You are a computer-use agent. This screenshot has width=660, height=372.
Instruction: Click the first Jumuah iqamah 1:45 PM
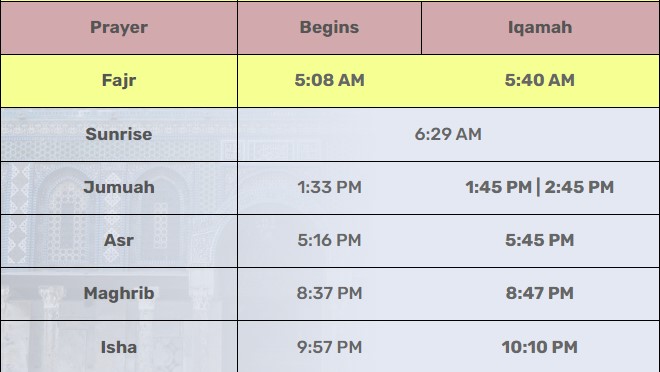pos(498,187)
